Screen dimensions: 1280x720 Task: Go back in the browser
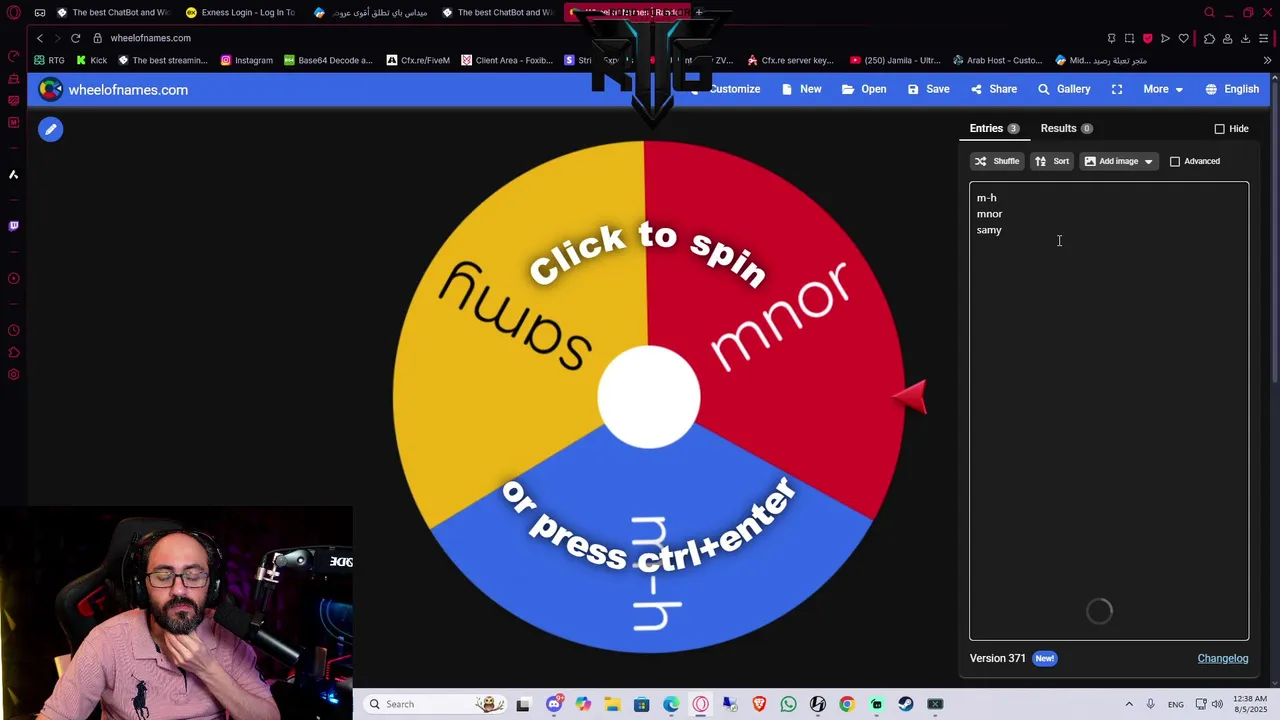coord(40,38)
